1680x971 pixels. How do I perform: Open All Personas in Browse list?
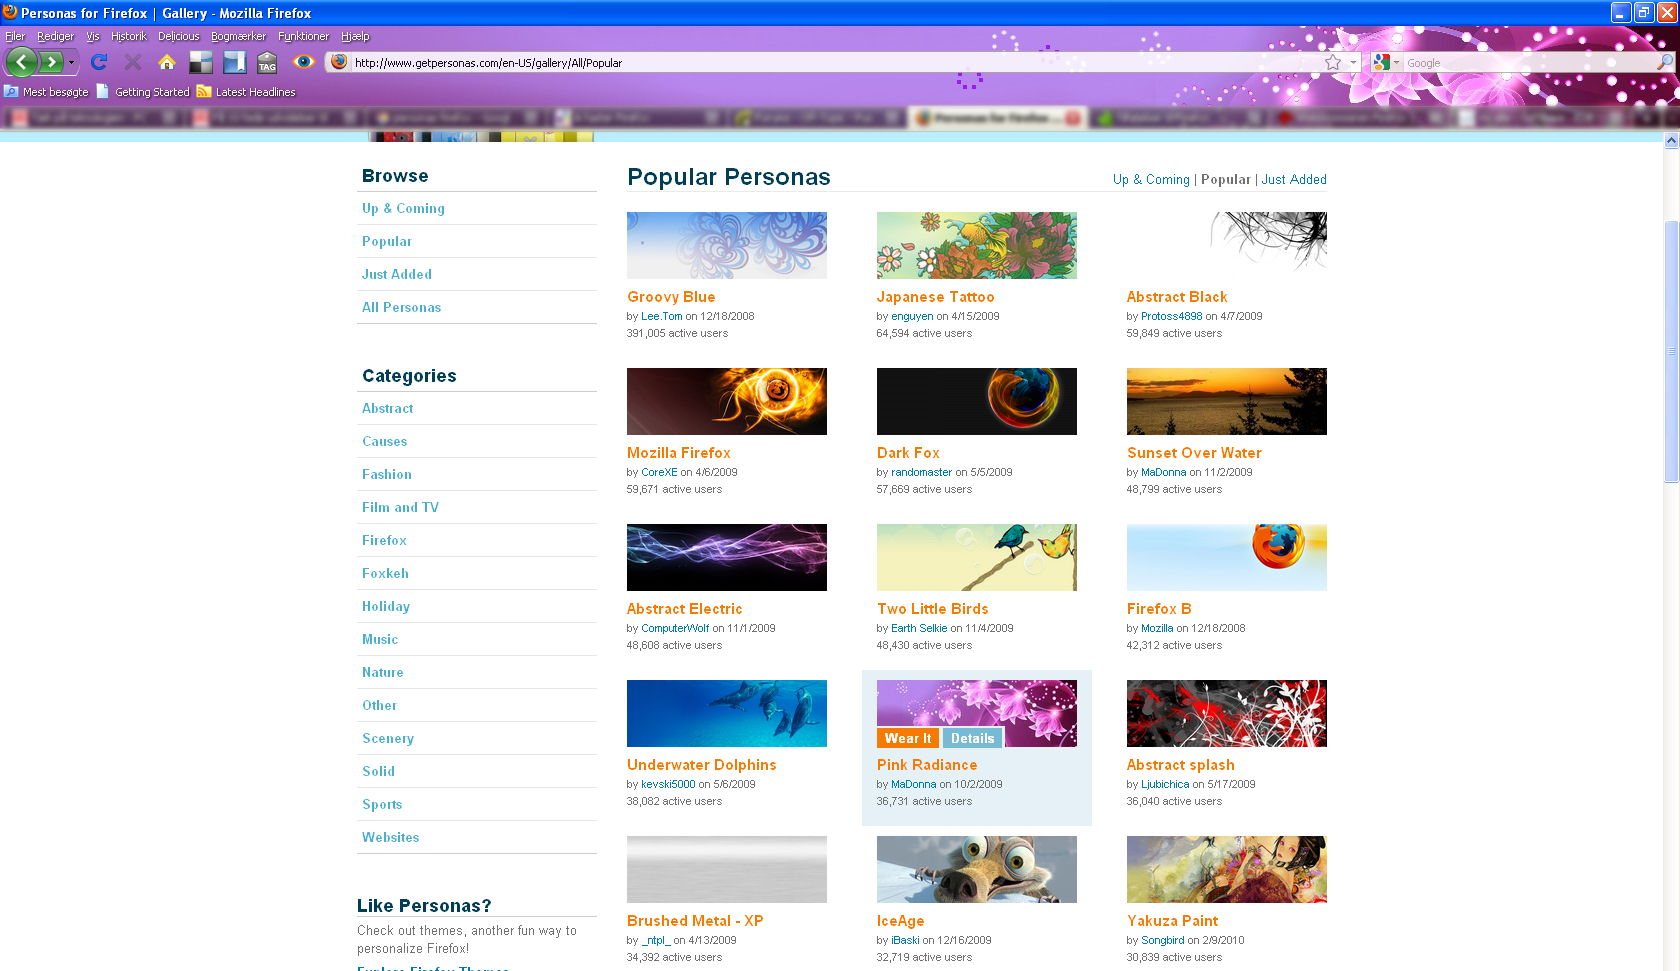401,307
